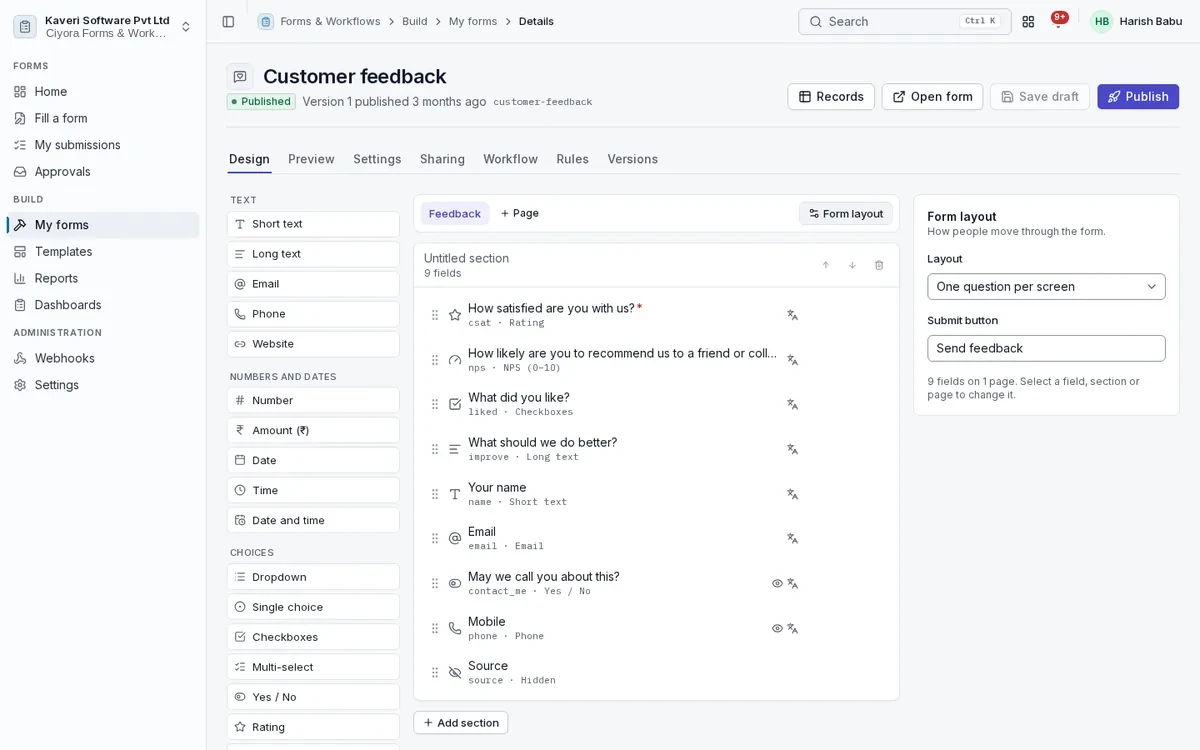Open translate icon for What did you like
This screenshot has height=750, width=1200.
(792, 404)
